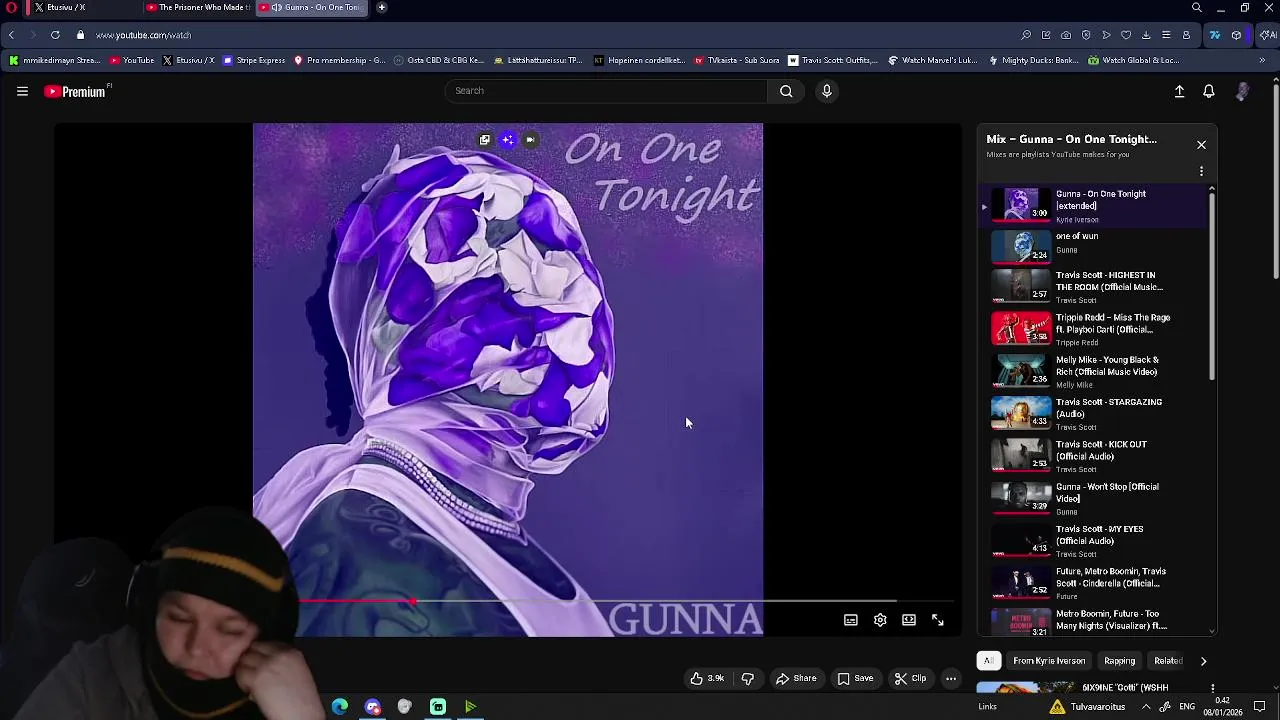Screen dimensions: 1280x720
Task: Dislike the video
Action: click(x=748, y=678)
